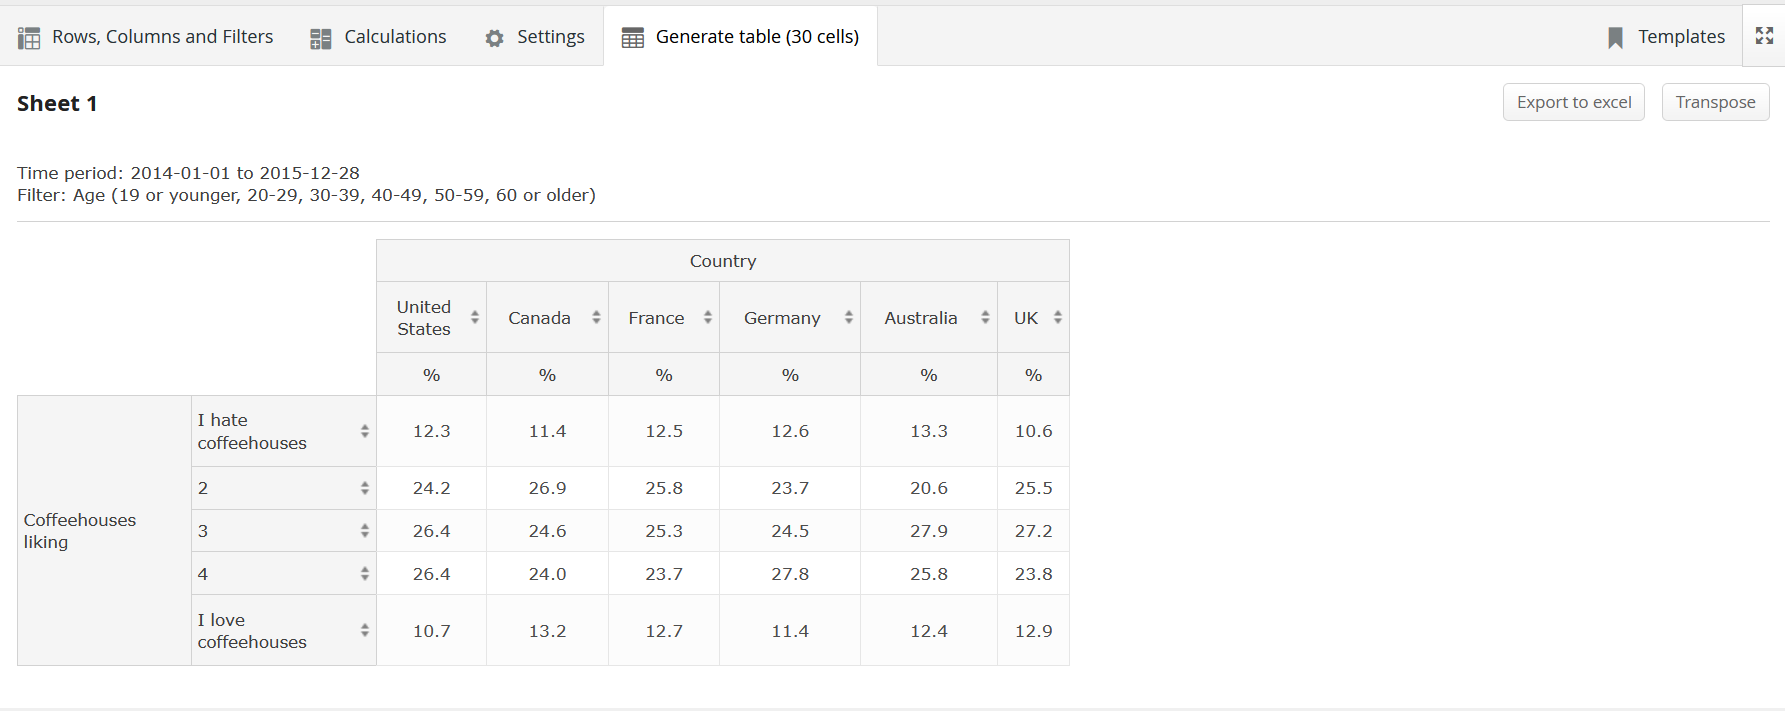
Task: Select Generate table (30 cells) tab
Action: (x=741, y=37)
